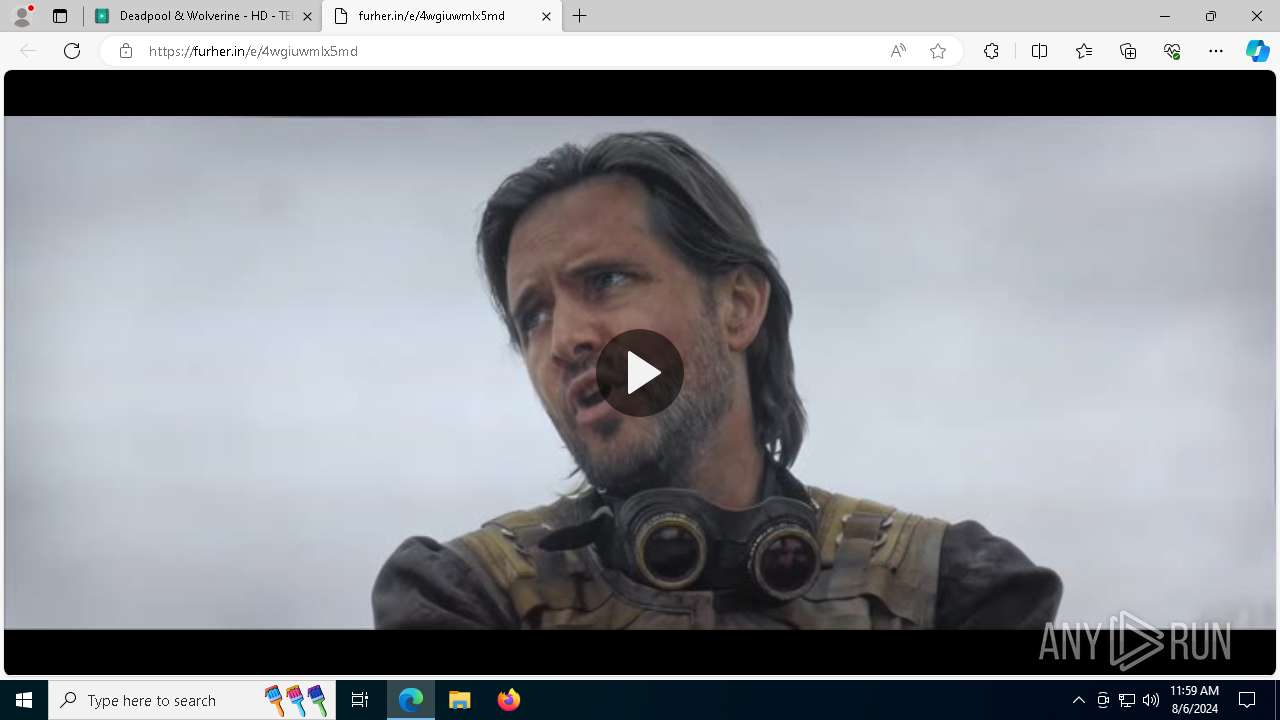
Task: Open the Extensions puzzle icon
Action: point(991,51)
